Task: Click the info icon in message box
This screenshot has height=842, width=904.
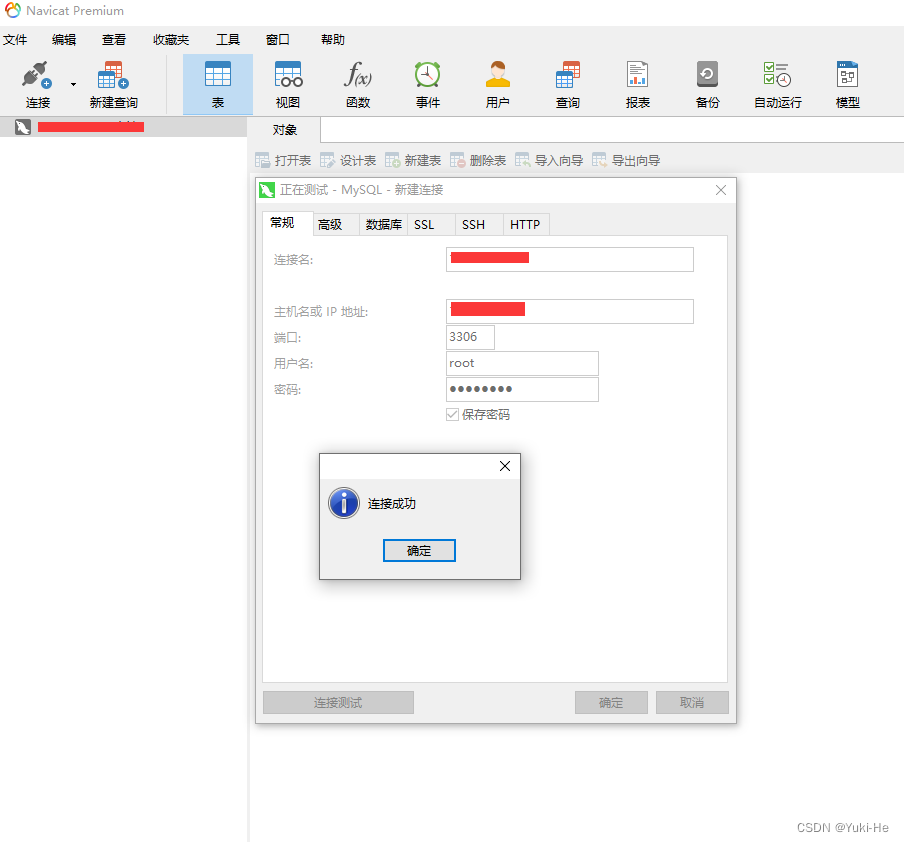Action: tap(344, 503)
